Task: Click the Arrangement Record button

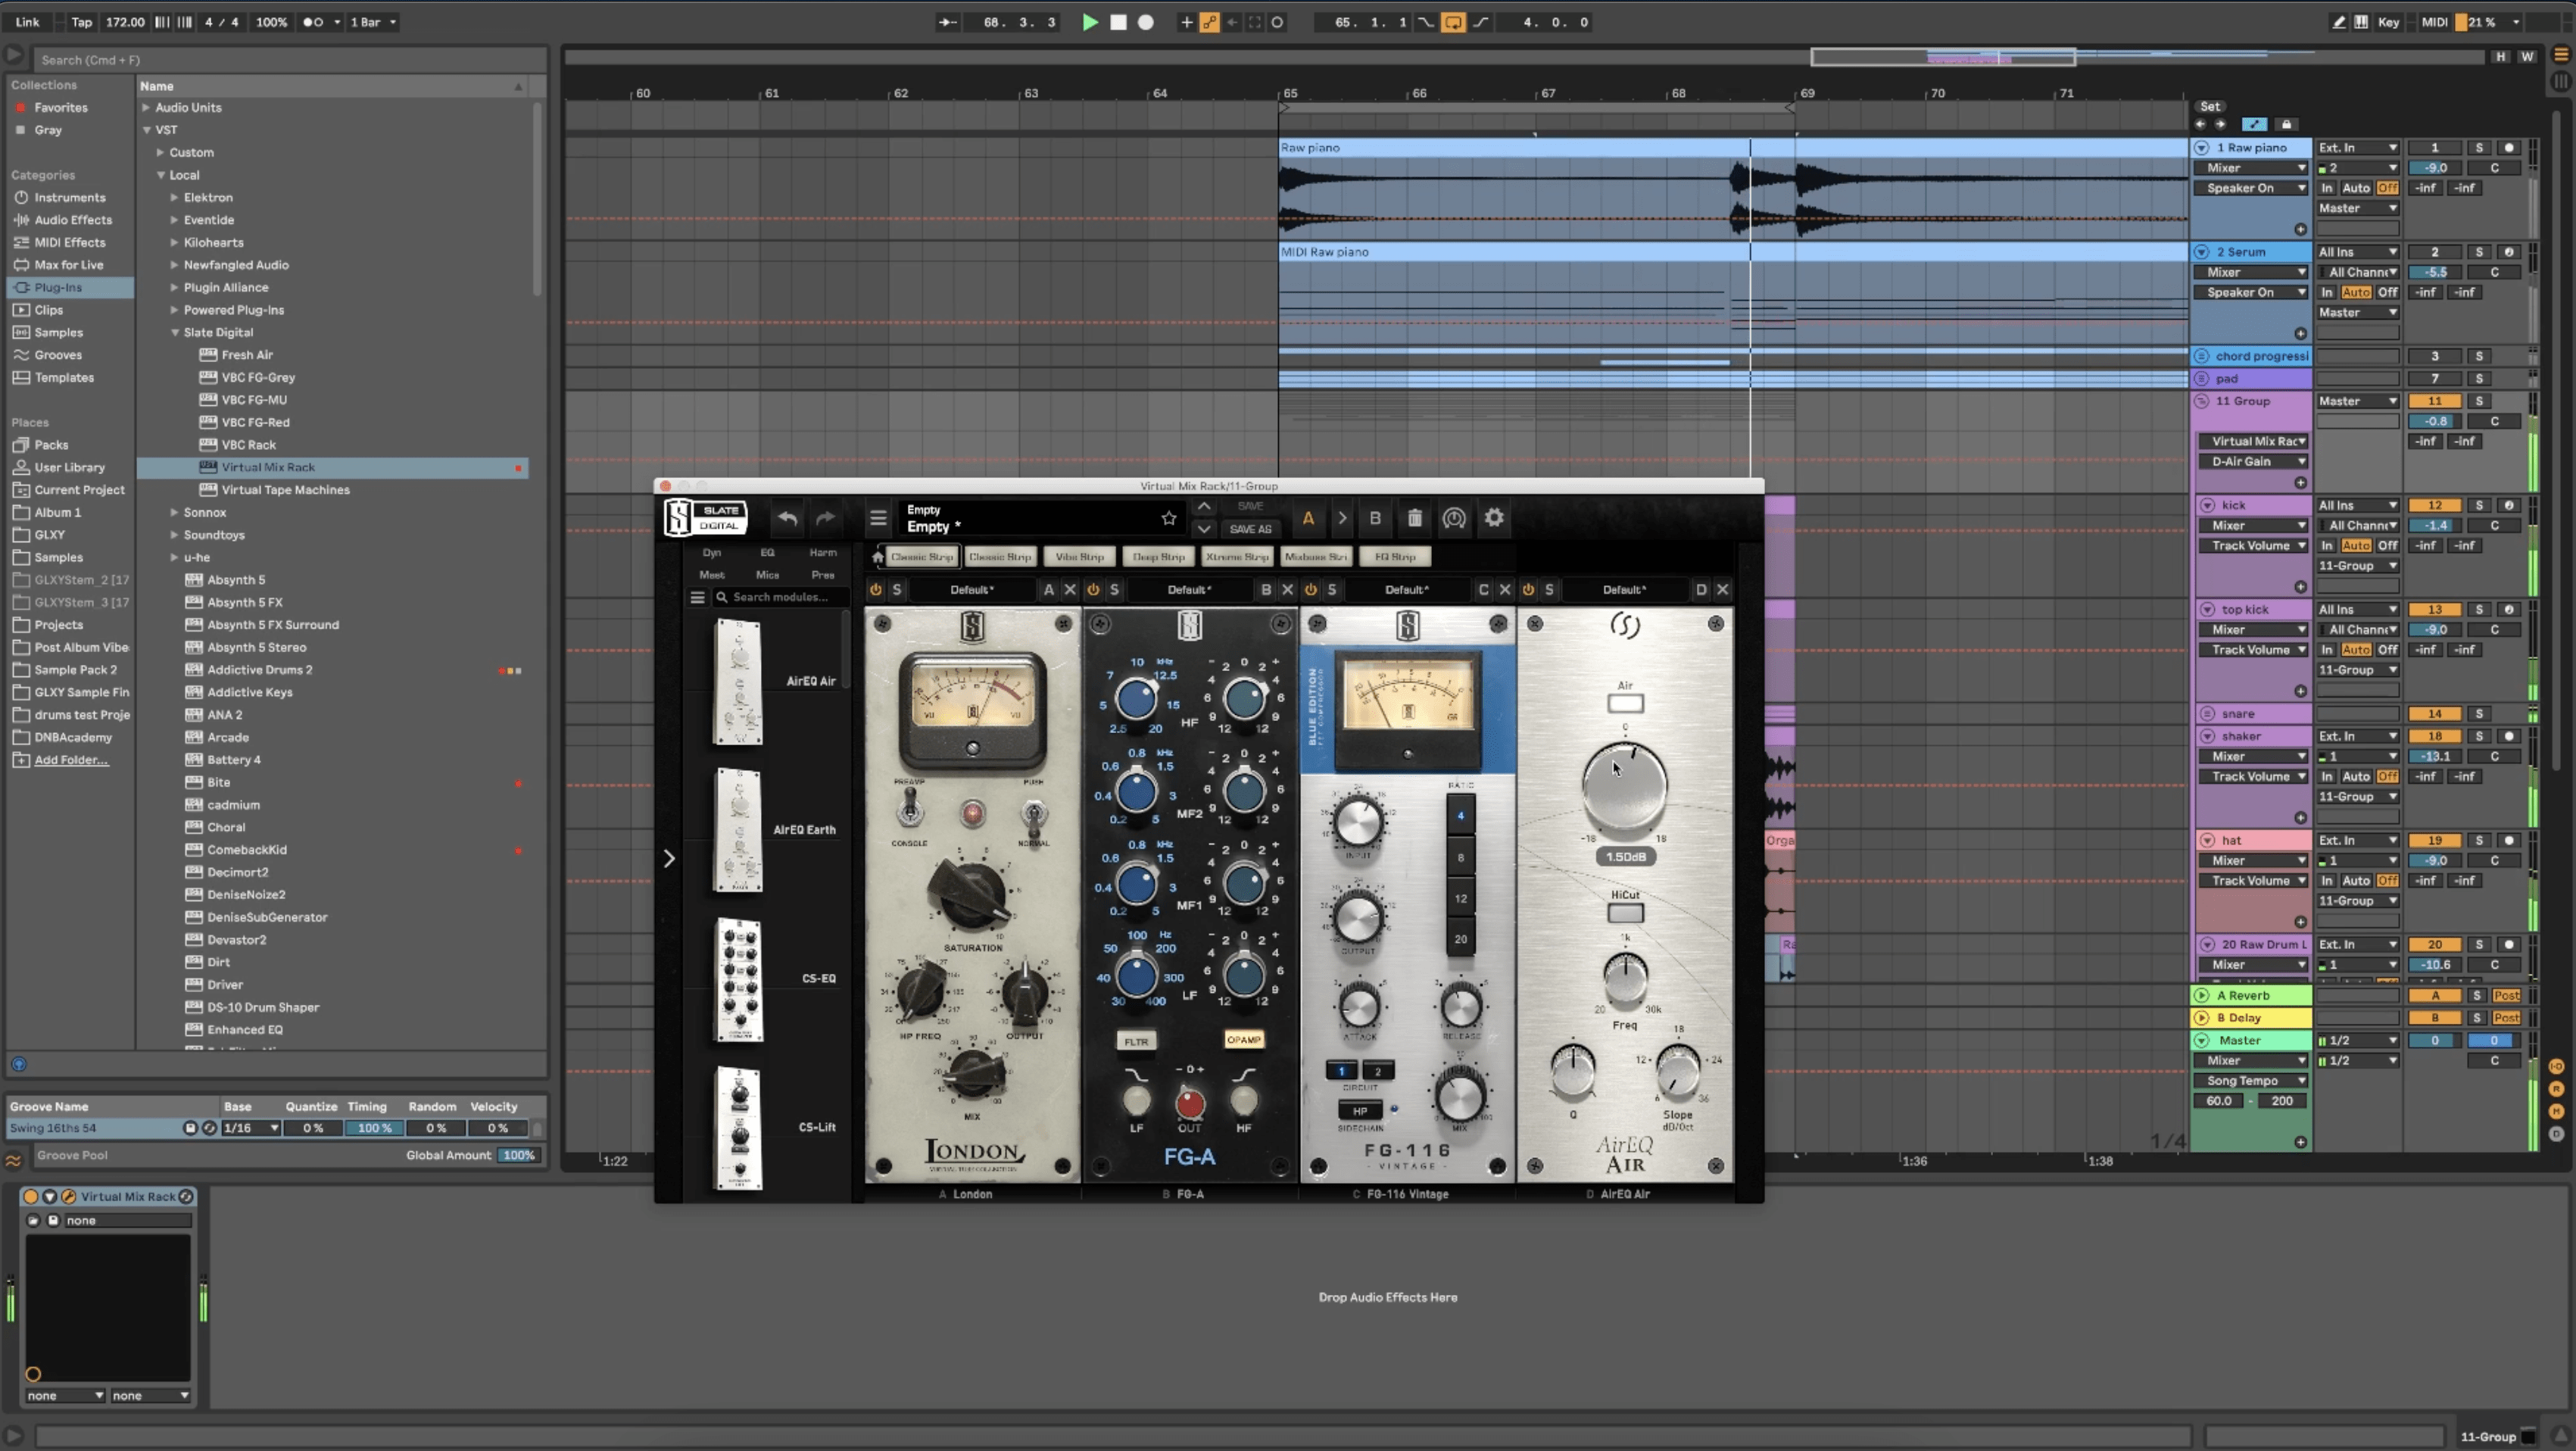Action: (1146, 22)
